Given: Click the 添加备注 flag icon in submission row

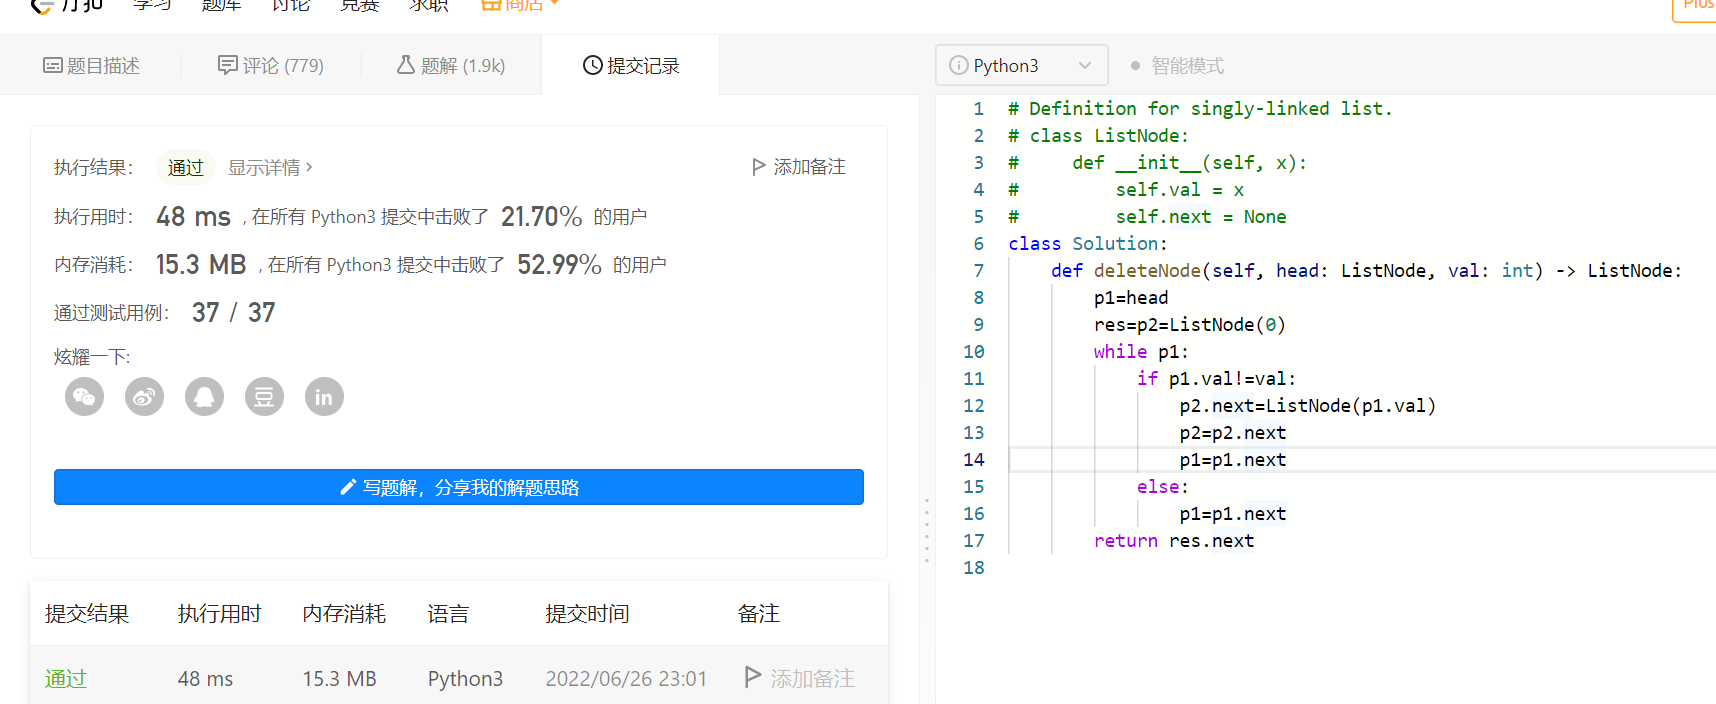Looking at the screenshot, I should [754, 678].
